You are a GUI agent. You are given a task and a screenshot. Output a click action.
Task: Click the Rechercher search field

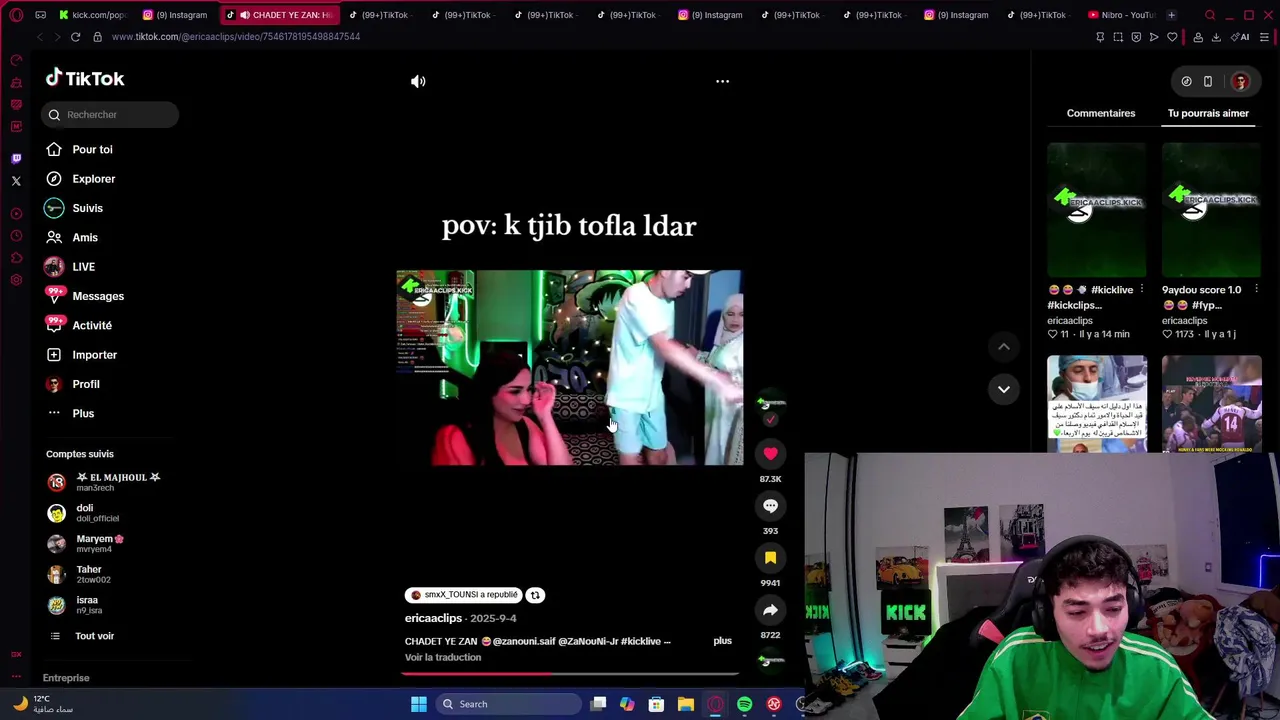pos(110,114)
